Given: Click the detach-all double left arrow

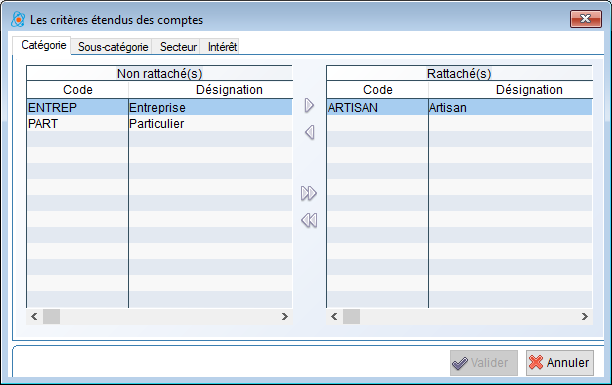Looking at the screenshot, I should pyautogui.click(x=309, y=220).
